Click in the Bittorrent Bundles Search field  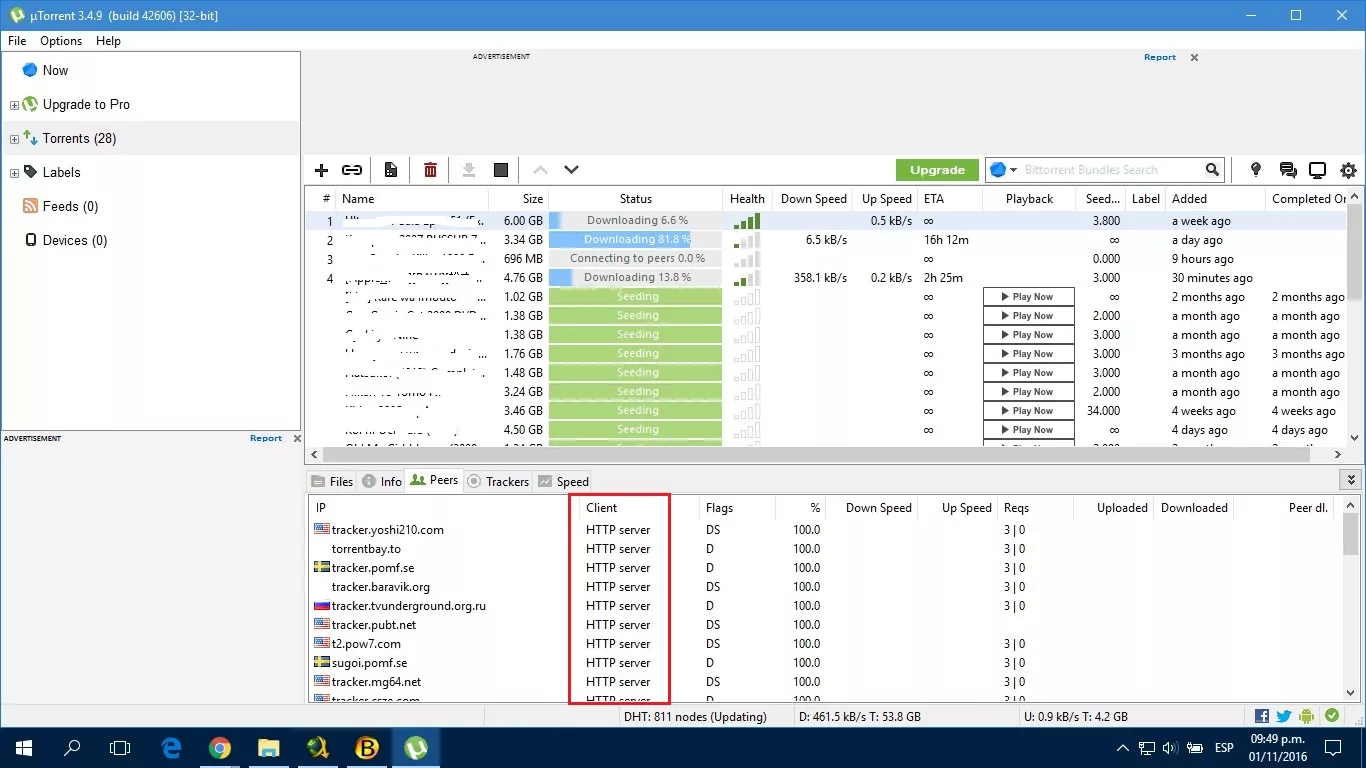(x=1110, y=170)
